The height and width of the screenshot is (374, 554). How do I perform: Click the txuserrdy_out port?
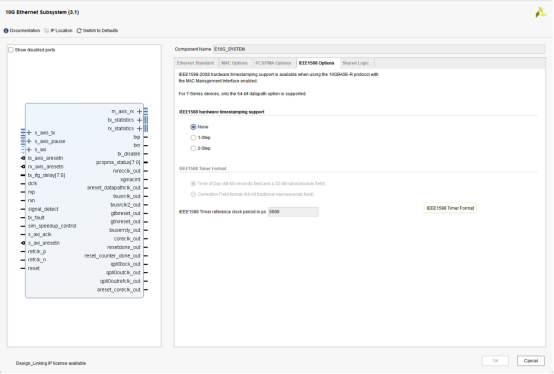[125, 230]
